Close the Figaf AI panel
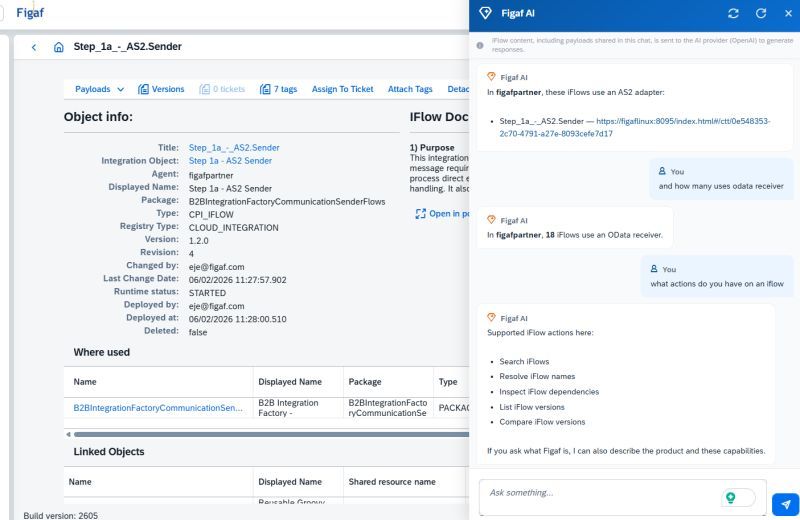800x520 pixels. 788,14
